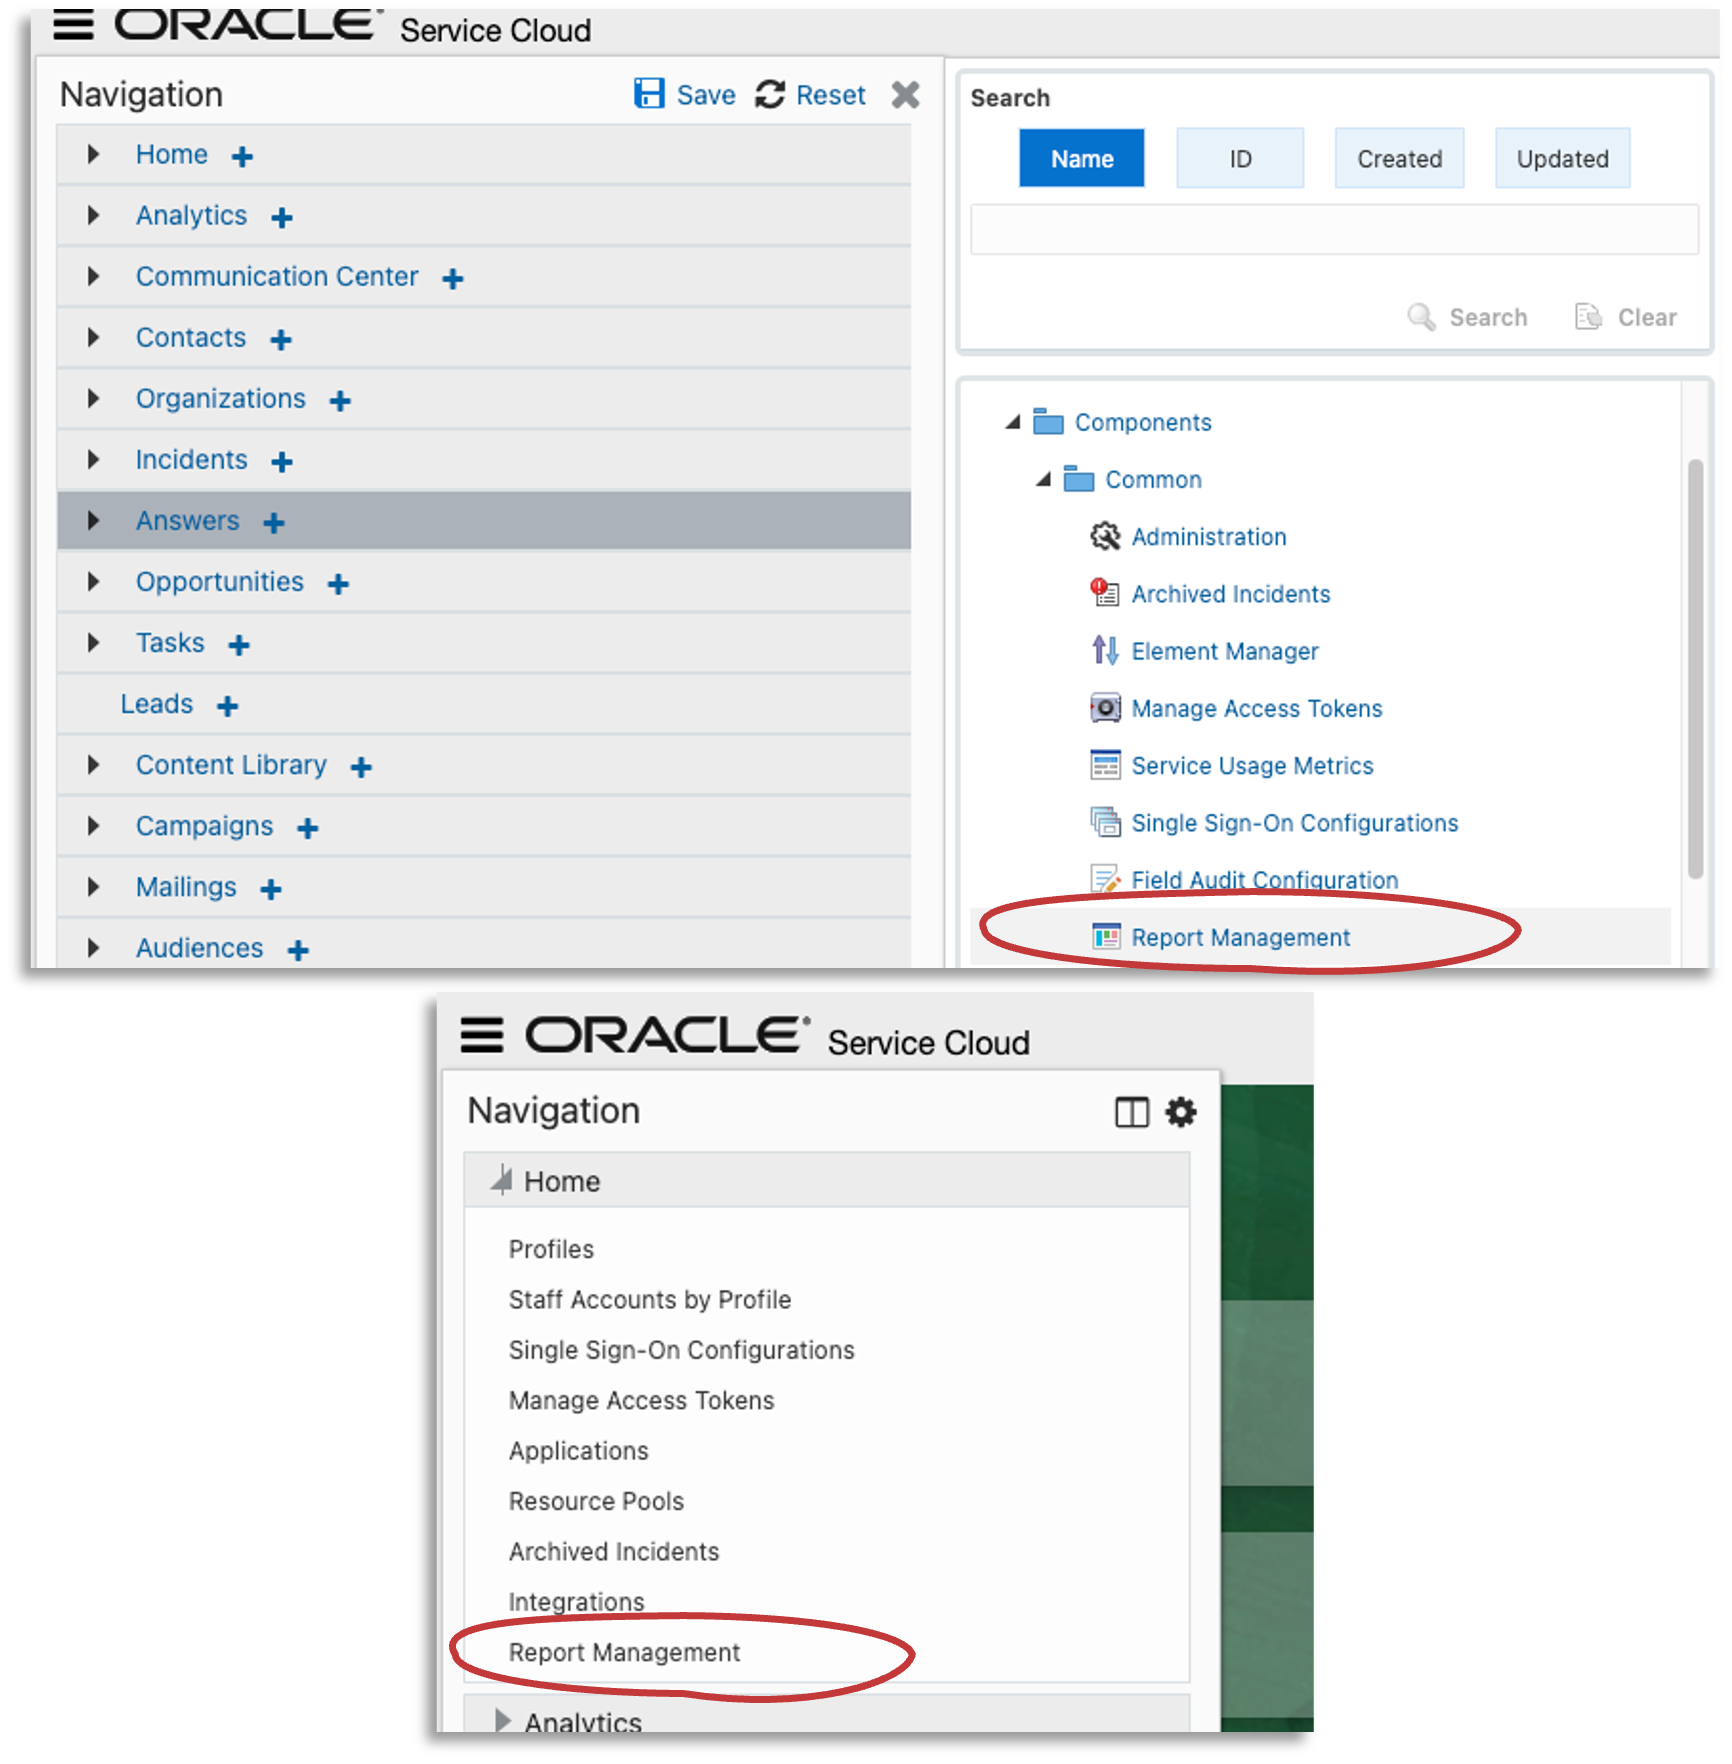Add item to Organizations with plus icon
The width and height of the screenshot is (1732, 1764).
(340, 401)
